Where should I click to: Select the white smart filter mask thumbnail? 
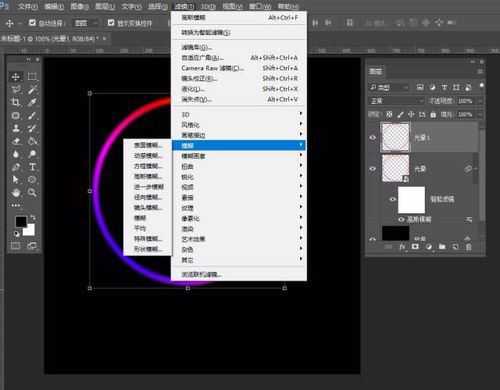(x=411, y=200)
